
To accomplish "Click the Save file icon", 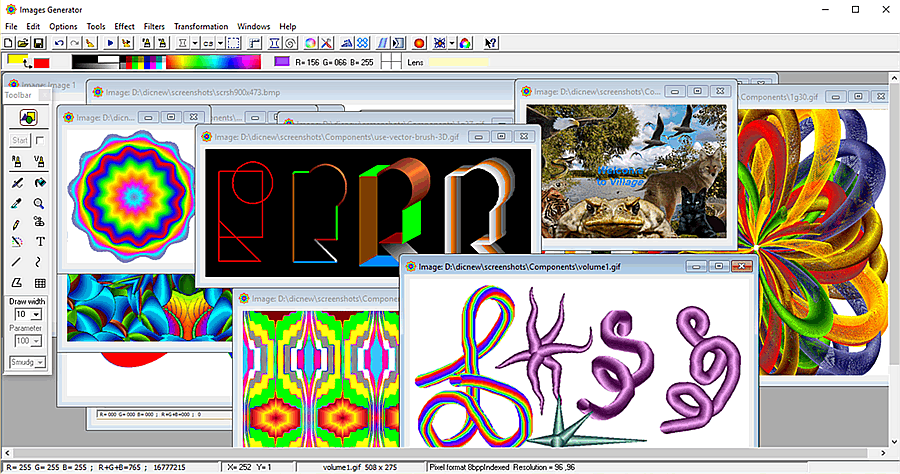I will click(x=38, y=43).
